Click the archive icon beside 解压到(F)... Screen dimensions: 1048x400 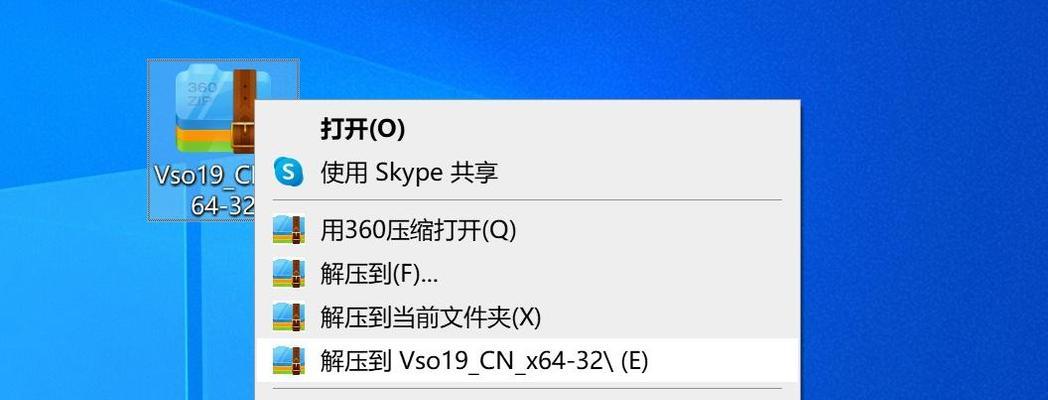tap(288, 273)
